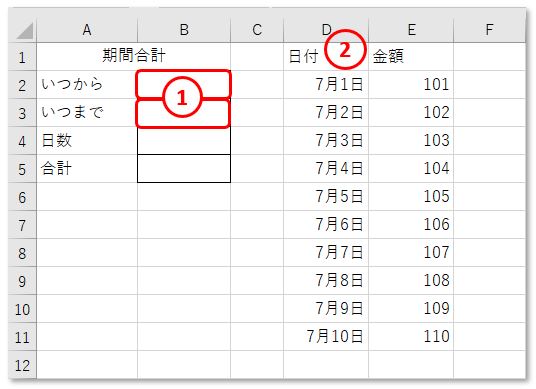
Task: Select the 日数 result cell B4
Action: tap(184, 141)
